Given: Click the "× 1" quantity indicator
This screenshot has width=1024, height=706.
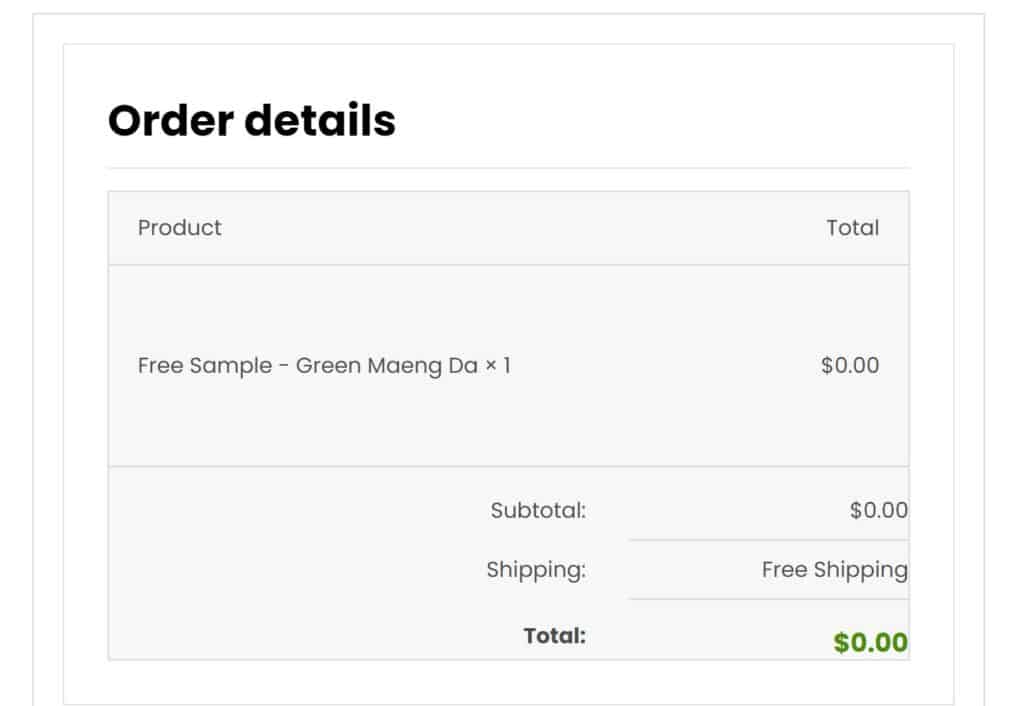Looking at the screenshot, I should tap(498, 366).
